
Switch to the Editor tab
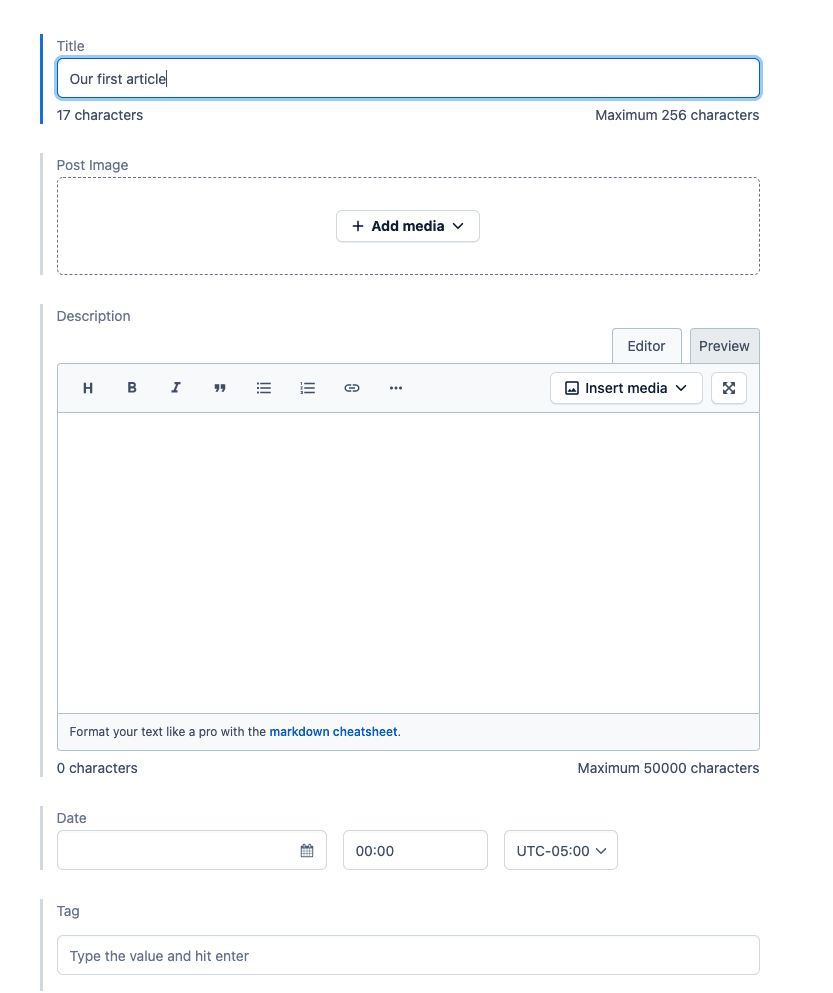[x=646, y=346]
